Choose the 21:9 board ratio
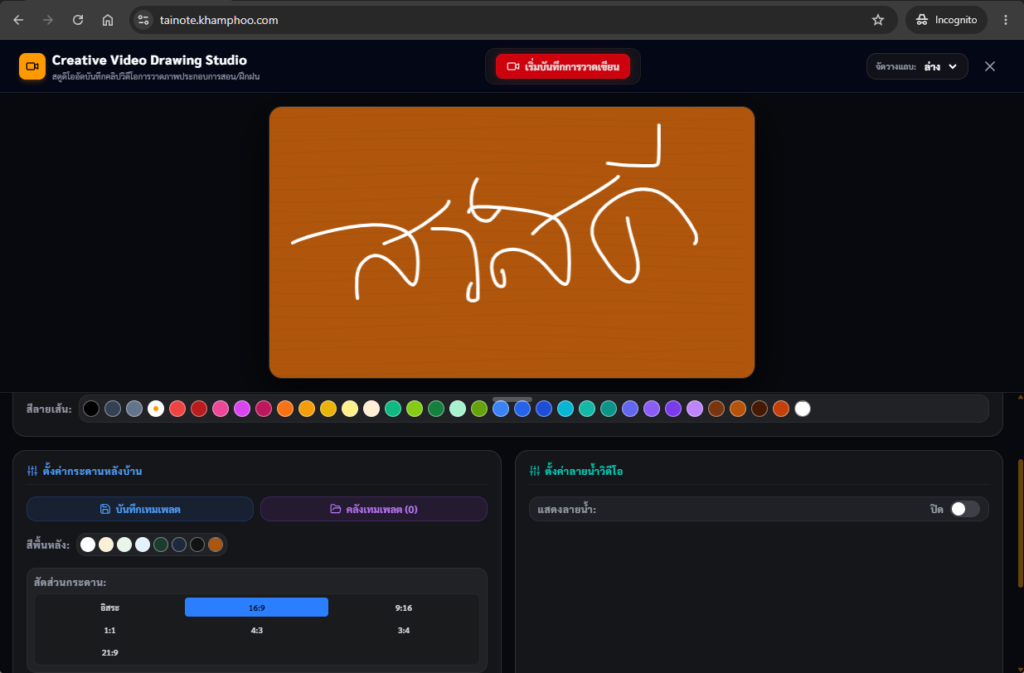The height and width of the screenshot is (673, 1024). pyautogui.click(x=110, y=653)
